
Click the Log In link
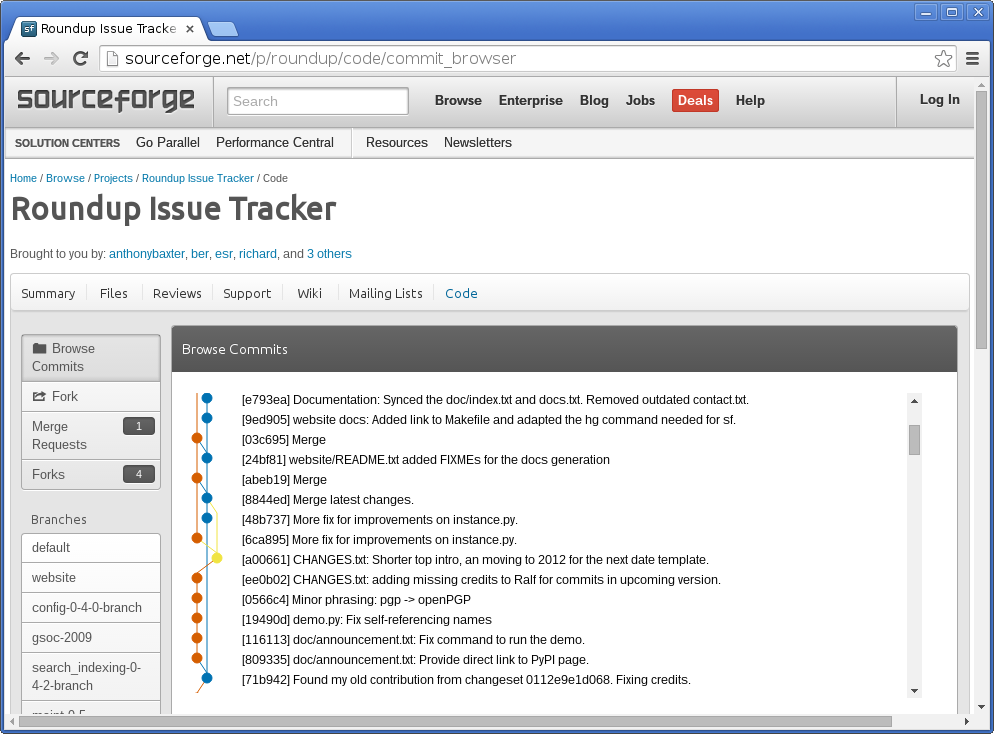pos(937,100)
